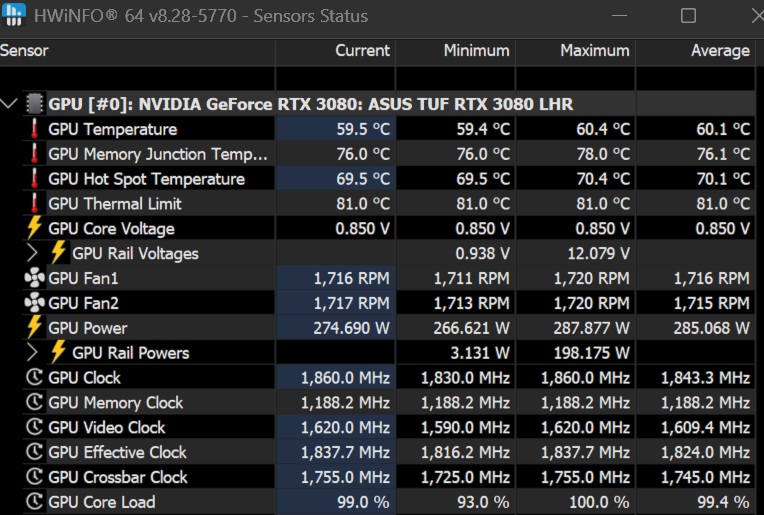Click the minimum GPU Crossbar Clock 1,725.0 MHz
Screen dimensions: 764x515
(x=465, y=477)
